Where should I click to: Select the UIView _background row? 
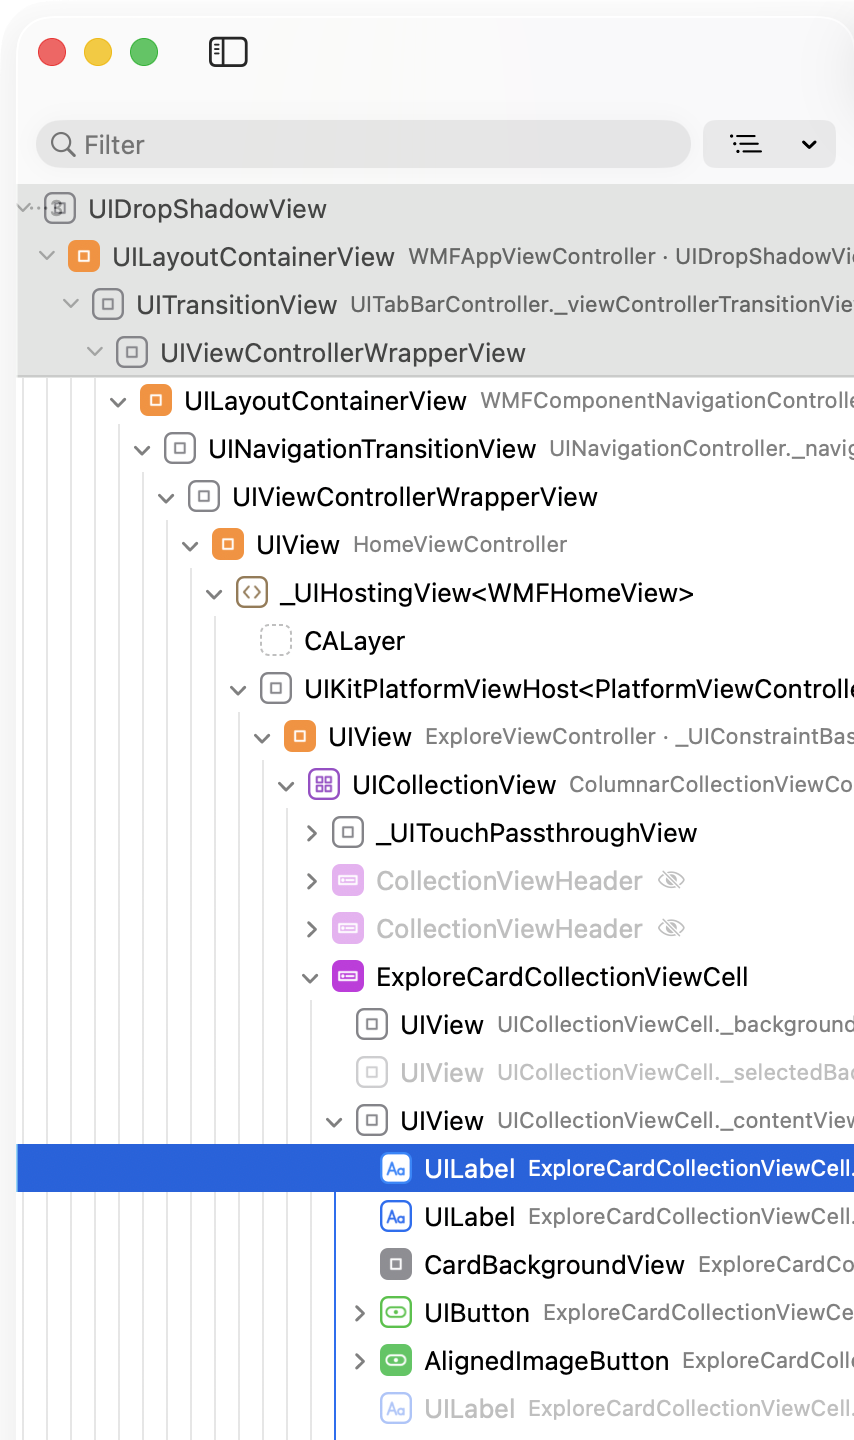click(435, 1024)
